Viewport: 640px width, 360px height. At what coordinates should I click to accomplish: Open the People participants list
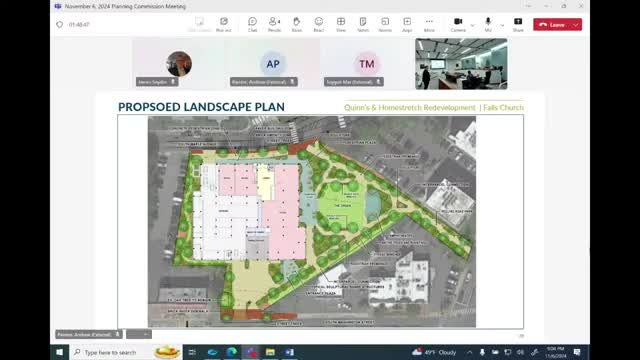[x=274, y=24]
